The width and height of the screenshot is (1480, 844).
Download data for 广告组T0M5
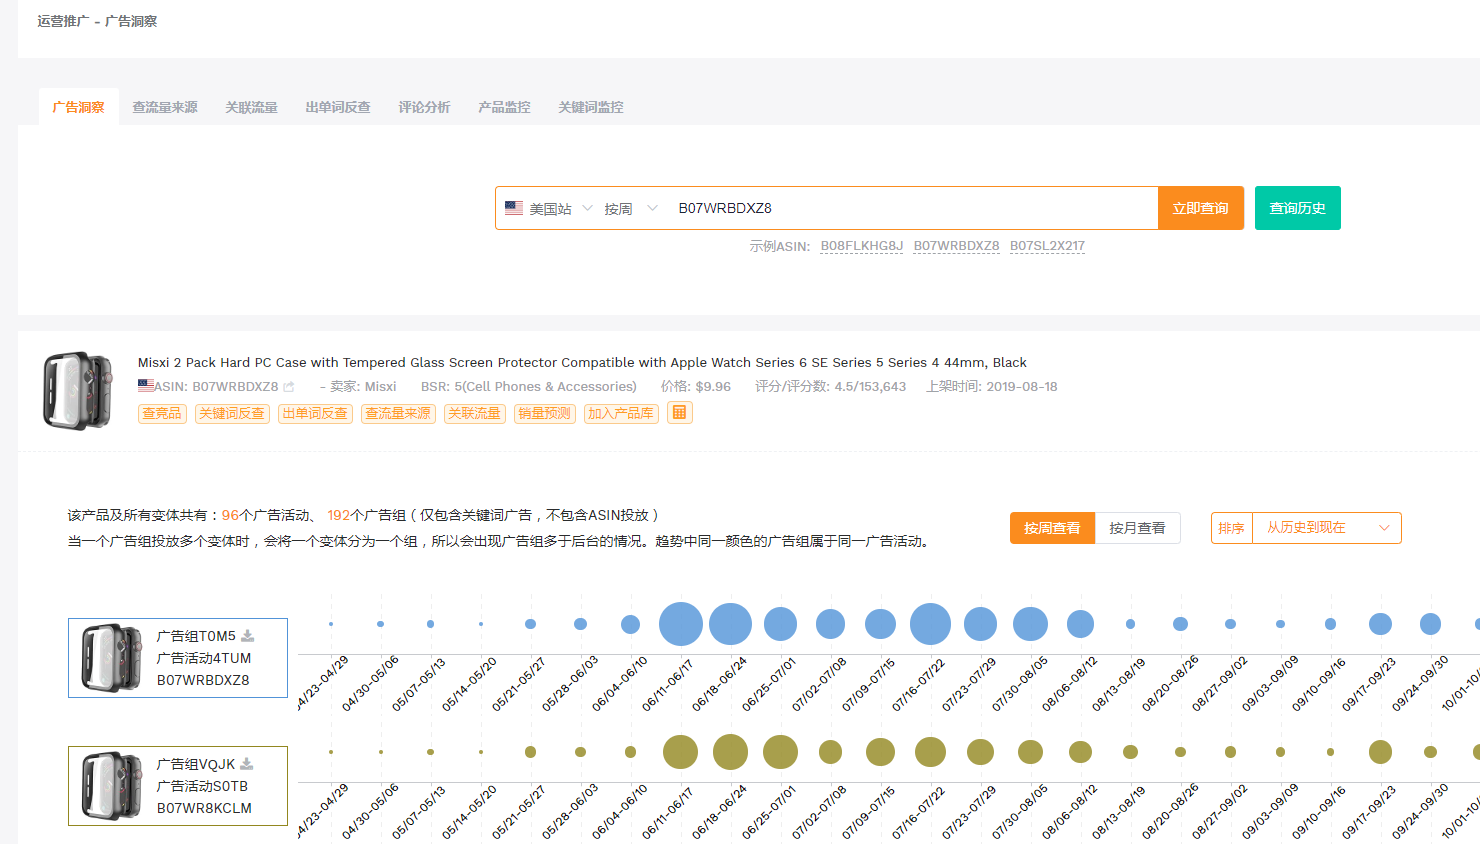click(x=247, y=636)
